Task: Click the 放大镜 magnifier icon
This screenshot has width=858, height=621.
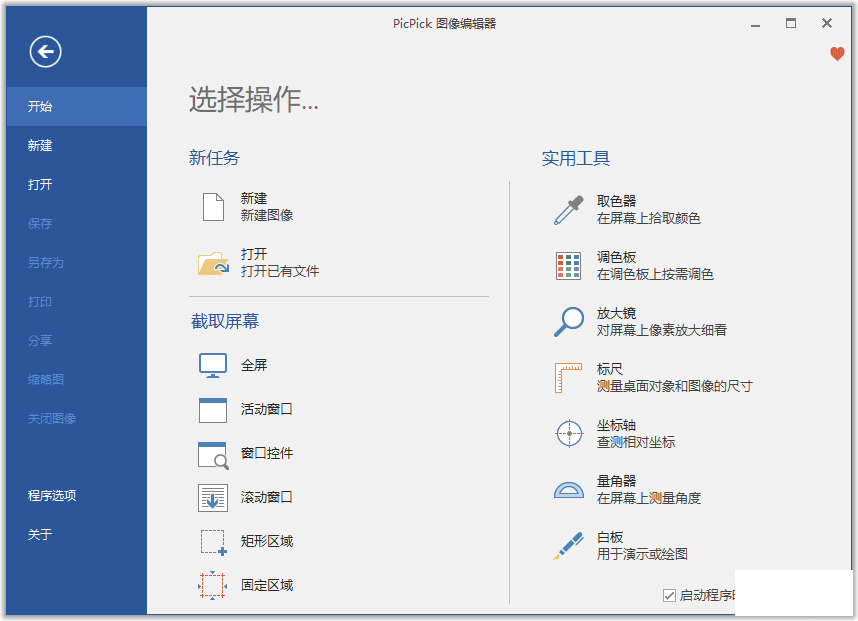Action: click(569, 322)
